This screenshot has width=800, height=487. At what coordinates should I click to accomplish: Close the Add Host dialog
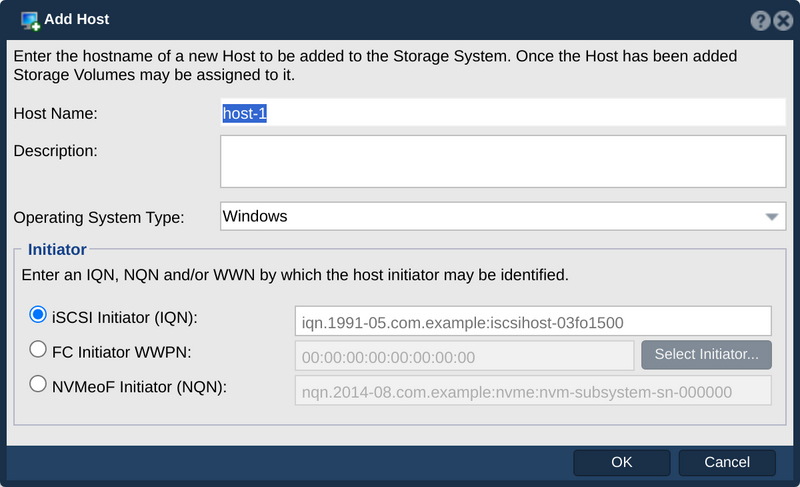tap(783, 21)
